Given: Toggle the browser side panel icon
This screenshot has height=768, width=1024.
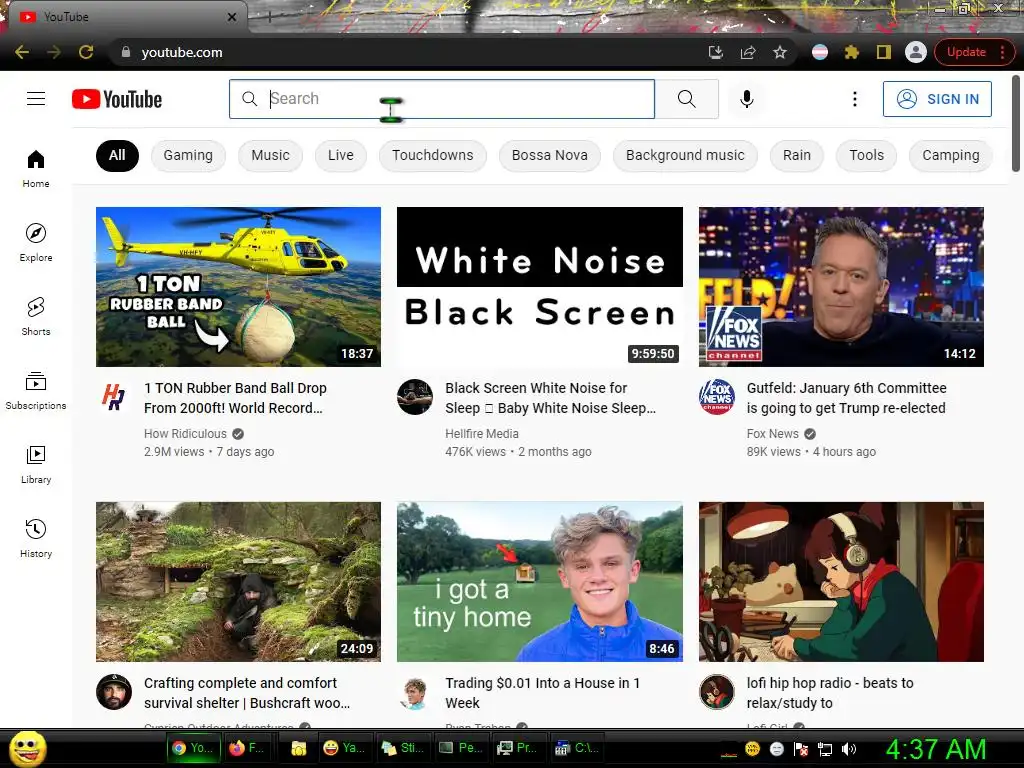Looking at the screenshot, I should (884, 52).
